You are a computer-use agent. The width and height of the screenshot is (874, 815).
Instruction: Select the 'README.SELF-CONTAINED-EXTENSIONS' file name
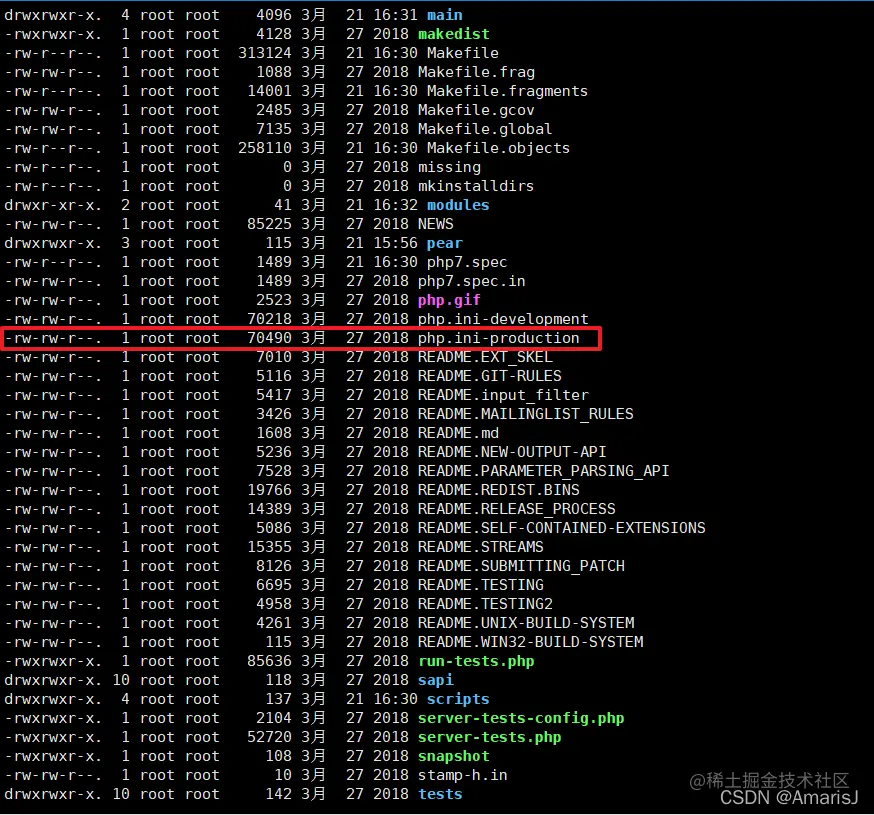point(561,528)
